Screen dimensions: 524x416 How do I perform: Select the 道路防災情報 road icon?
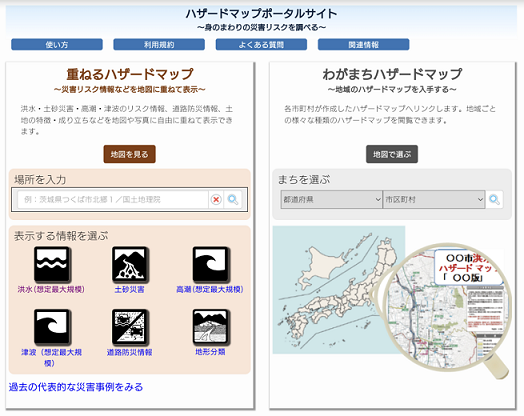[x=130, y=327]
